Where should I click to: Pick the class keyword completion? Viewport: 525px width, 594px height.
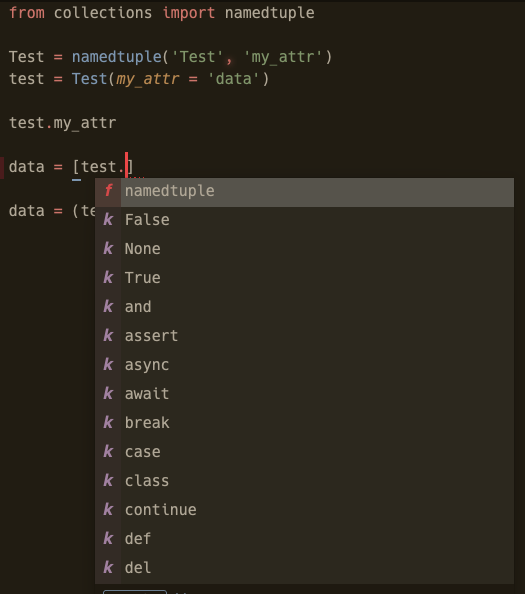pyautogui.click(x=304, y=481)
